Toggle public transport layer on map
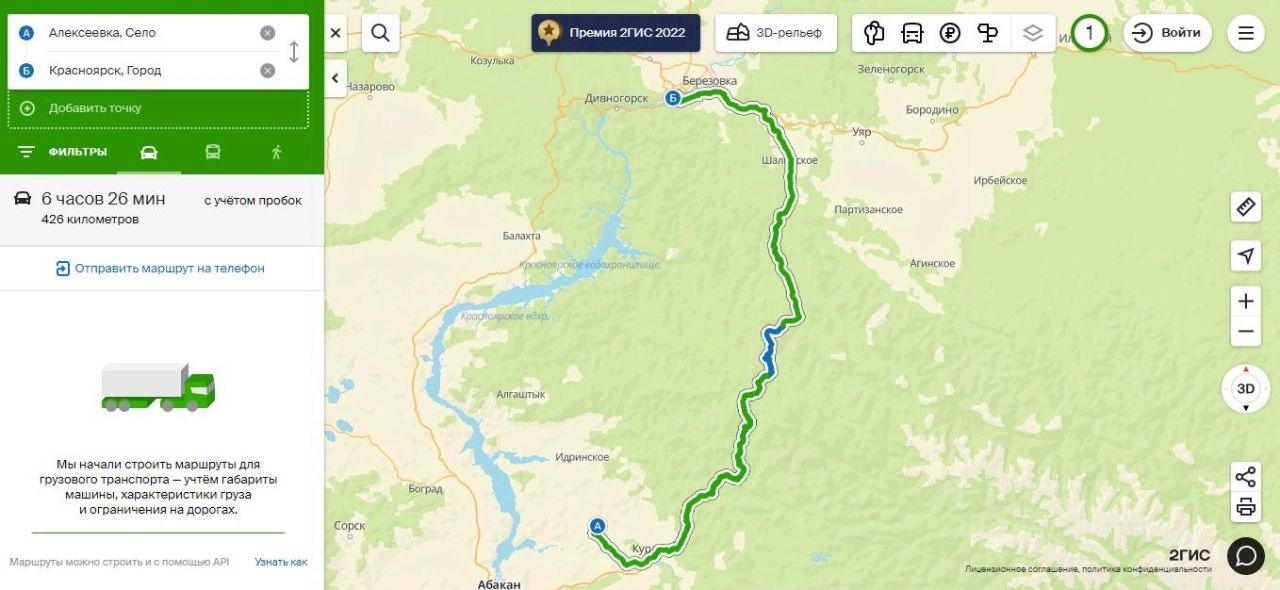The height and width of the screenshot is (590, 1280). coord(912,33)
